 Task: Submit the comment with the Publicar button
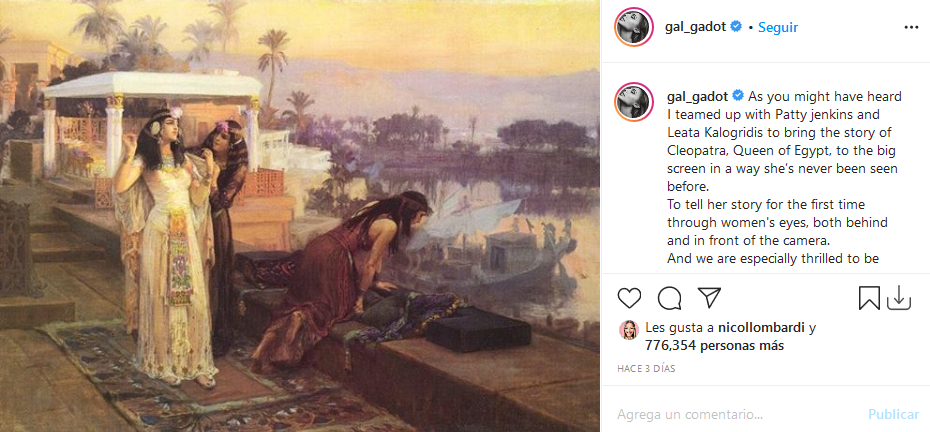pyautogui.click(x=894, y=414)
